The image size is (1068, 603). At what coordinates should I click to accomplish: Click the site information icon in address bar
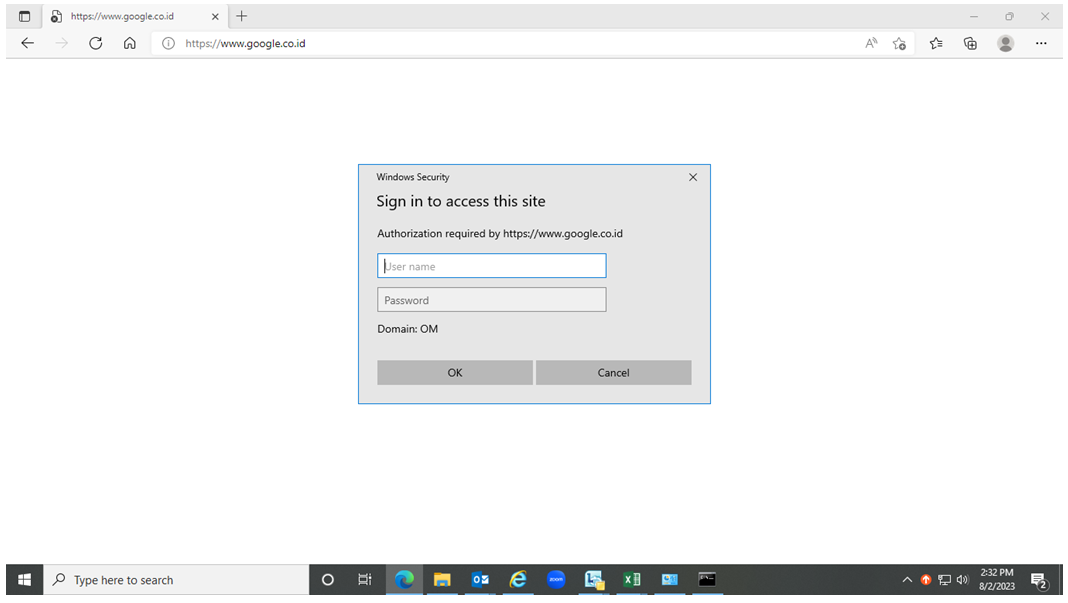coord(168,43)
